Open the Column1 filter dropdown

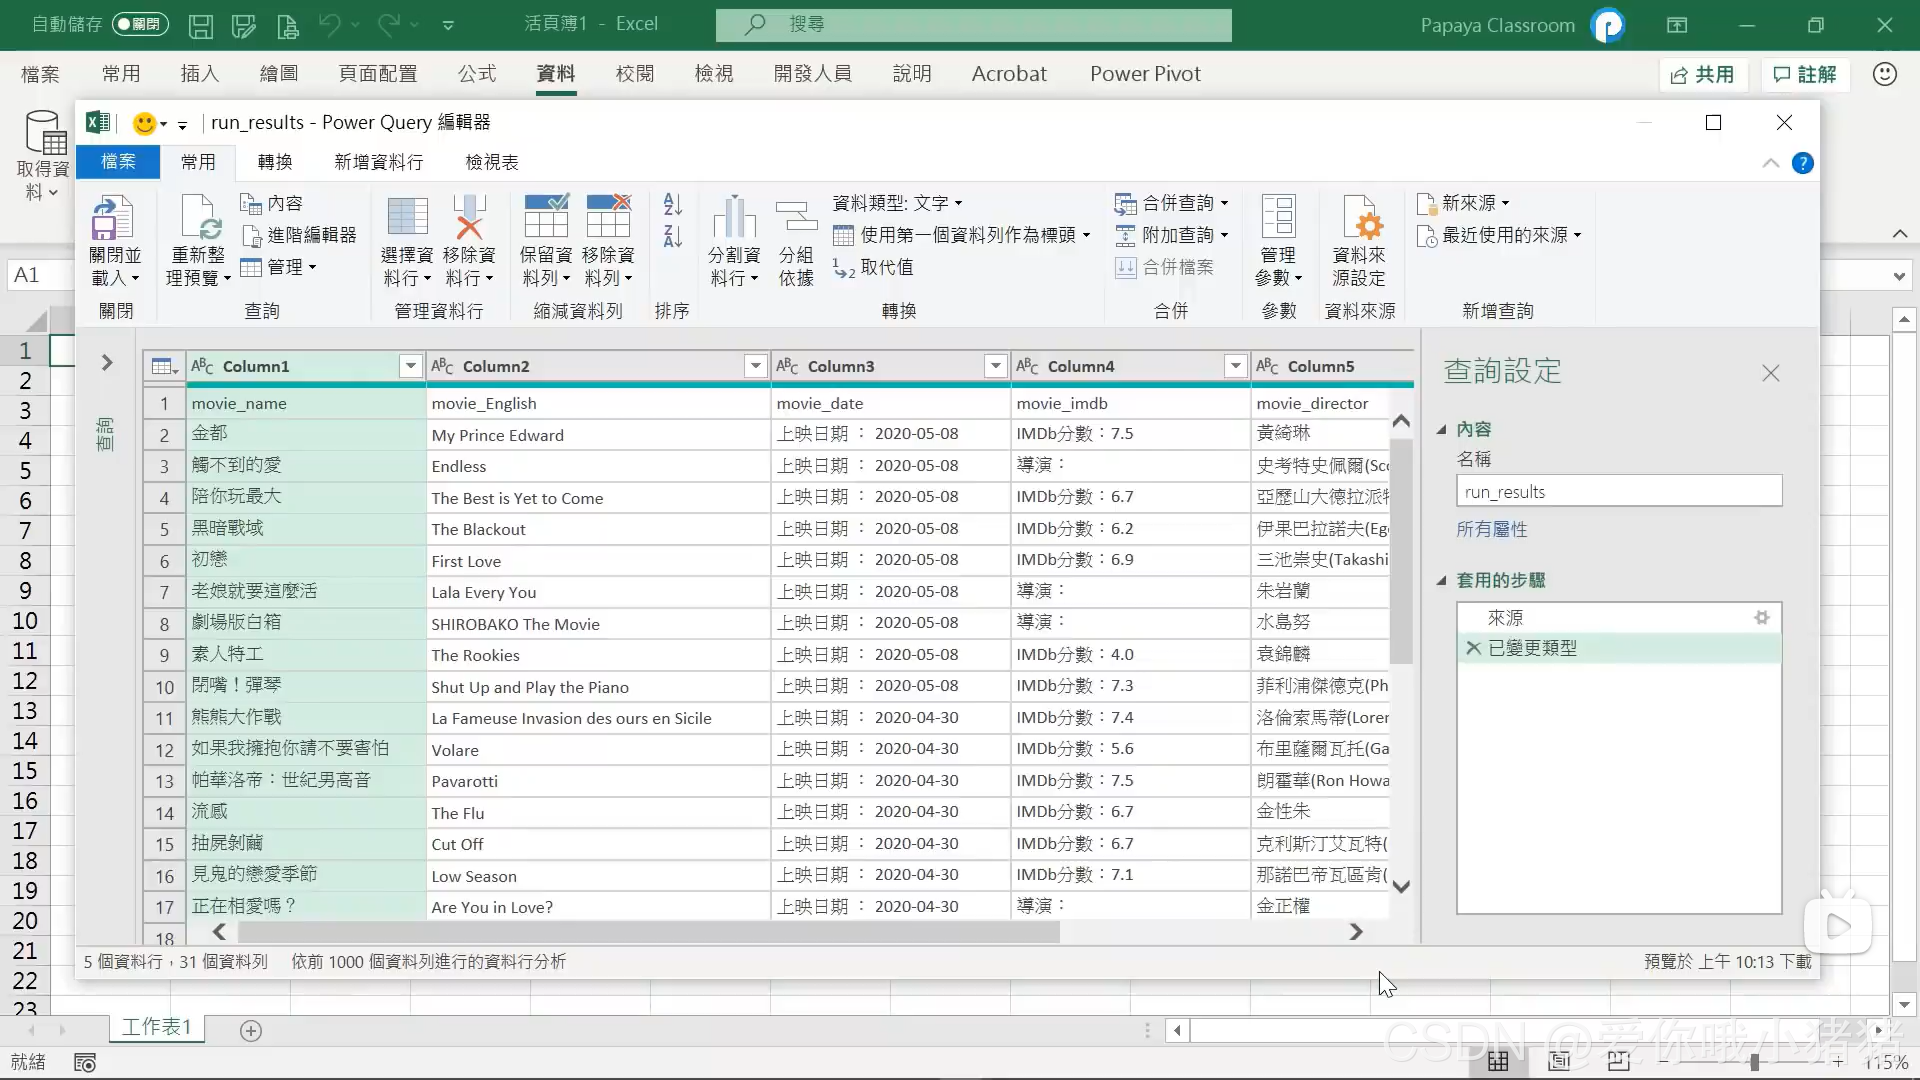[x=410, y=366]
